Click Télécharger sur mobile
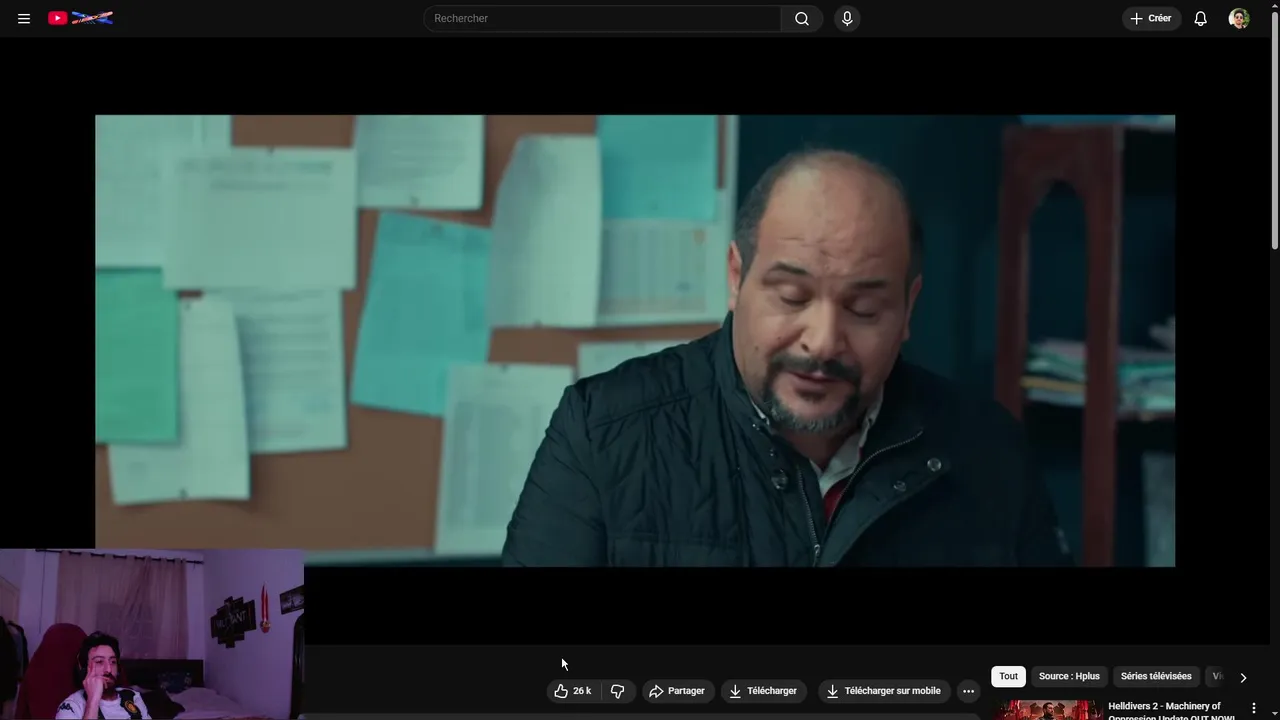This screenshot has width=1280, height=720. (884, 691)
